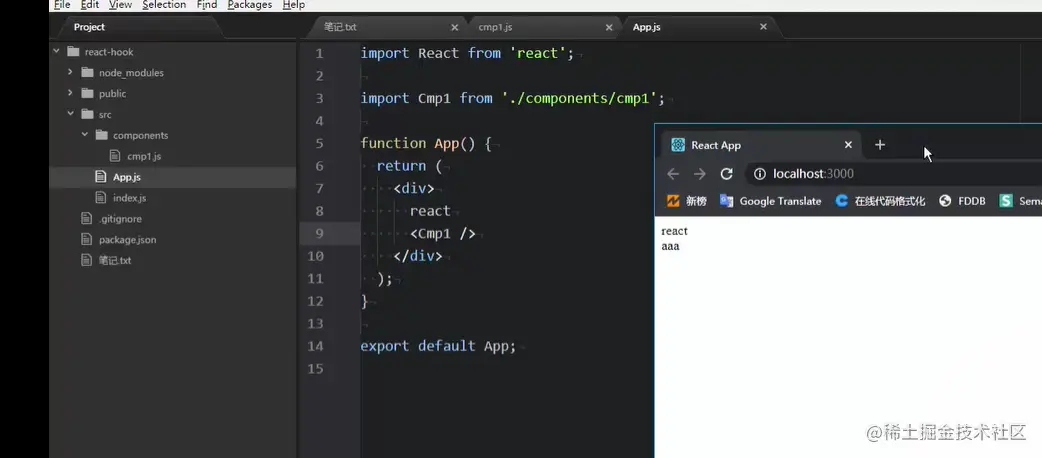Click the index.js file icon
The image size is (1042, 458).
pos(100,197)
